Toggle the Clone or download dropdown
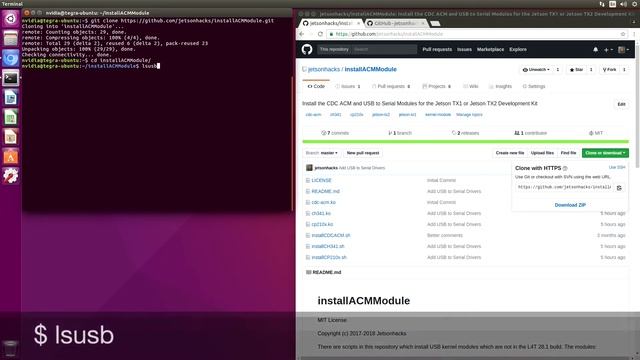The height and width of the screenshot is (360, 640). click(605, 153)
